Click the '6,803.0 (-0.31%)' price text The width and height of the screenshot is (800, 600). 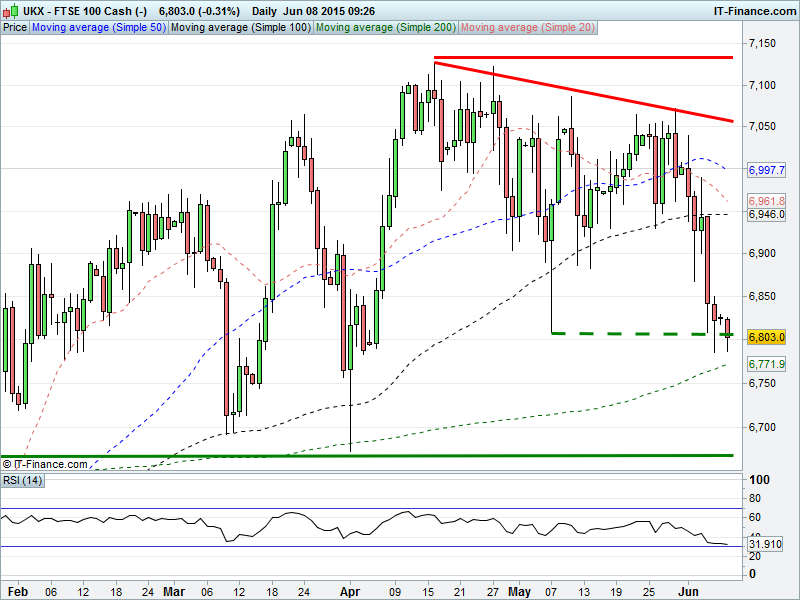click(x=199, y=11)
